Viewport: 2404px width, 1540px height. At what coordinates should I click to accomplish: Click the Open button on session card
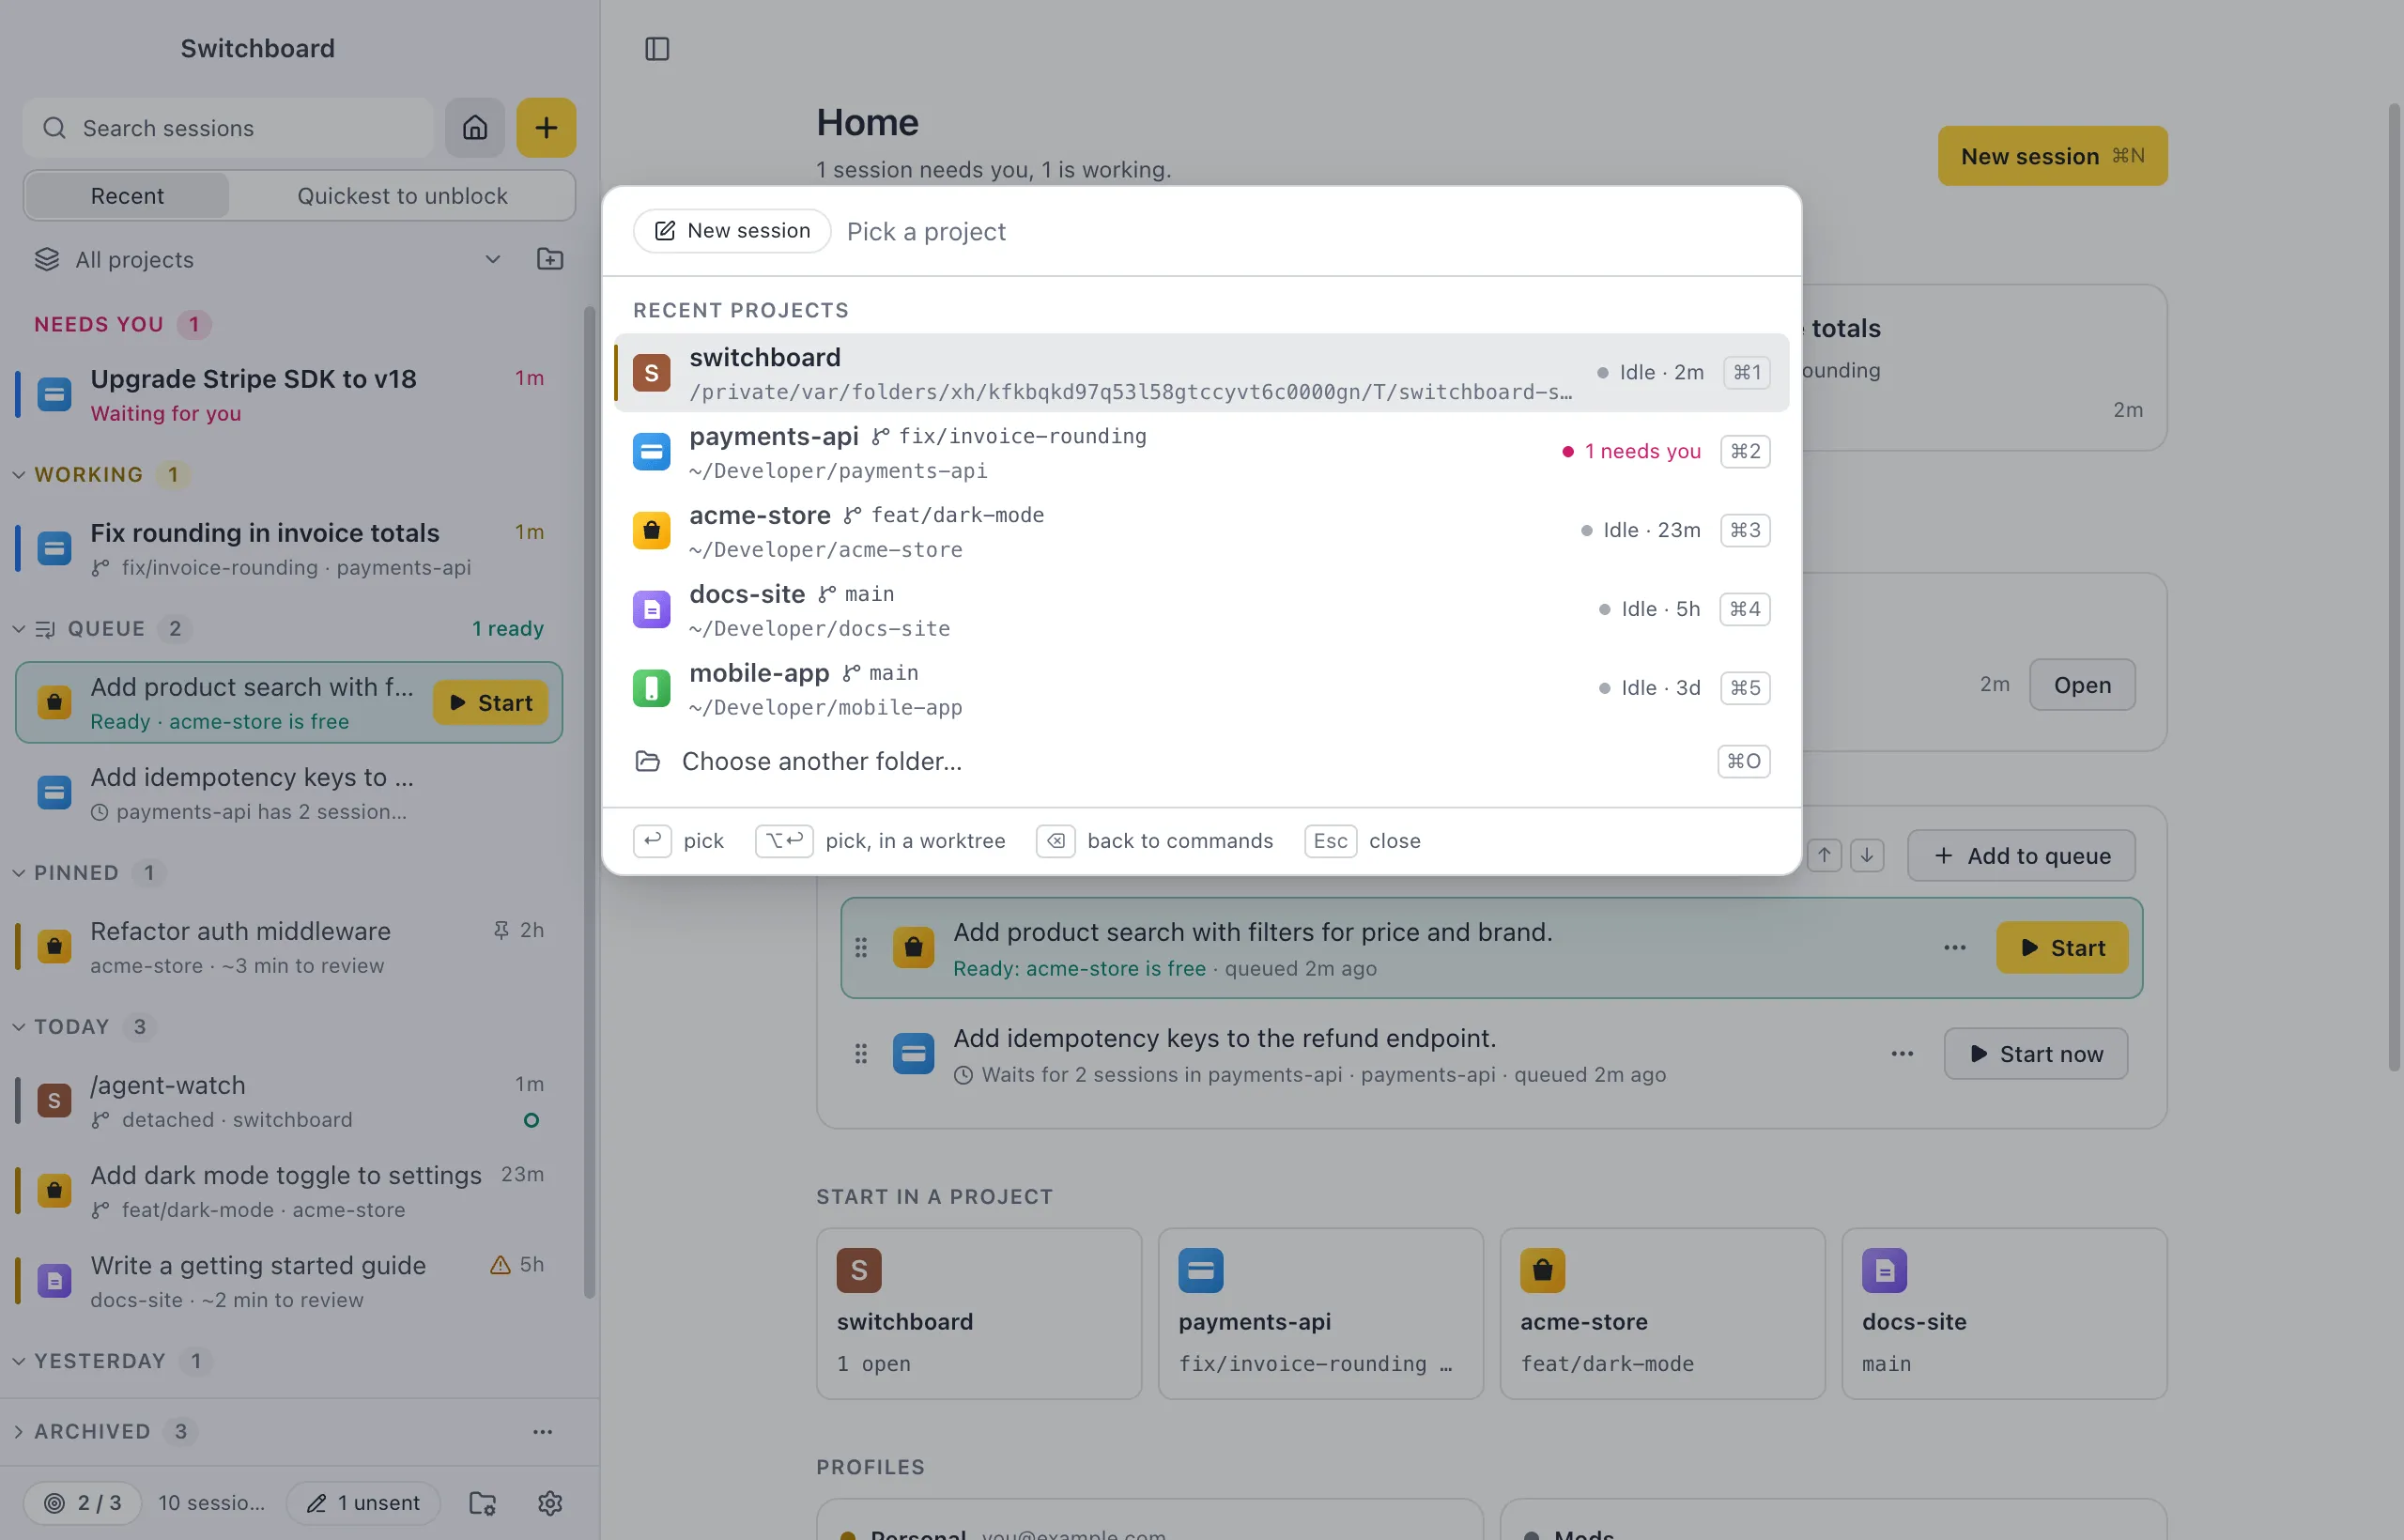click(x=2082, y=685)
